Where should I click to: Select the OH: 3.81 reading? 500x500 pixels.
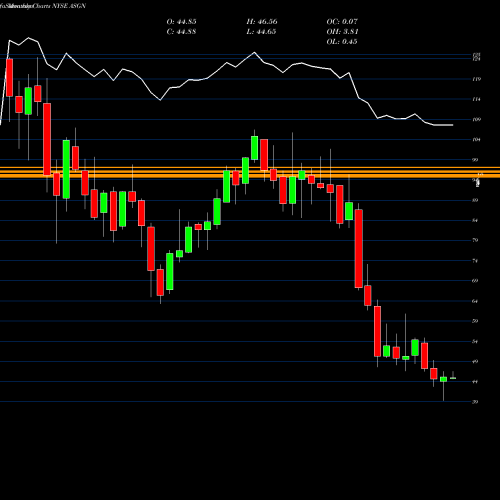point(342,32)
